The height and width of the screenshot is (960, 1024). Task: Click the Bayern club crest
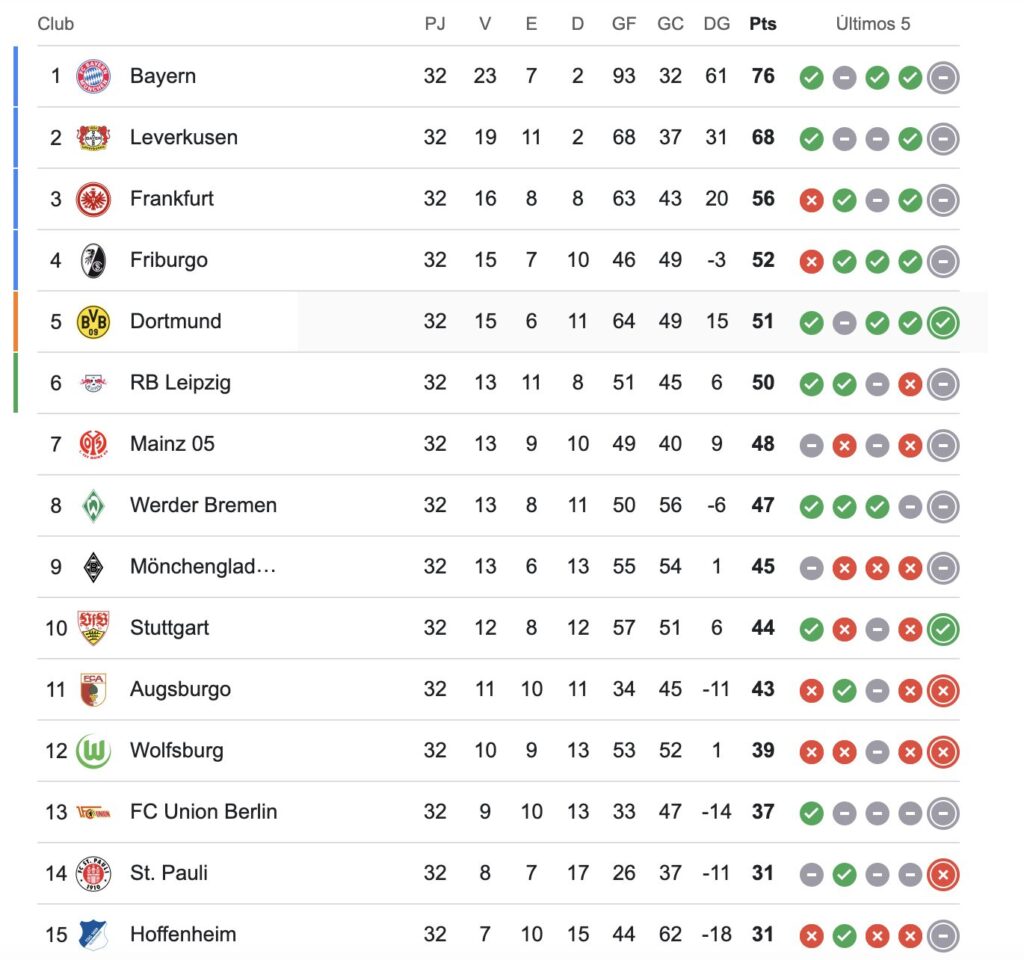93,76
